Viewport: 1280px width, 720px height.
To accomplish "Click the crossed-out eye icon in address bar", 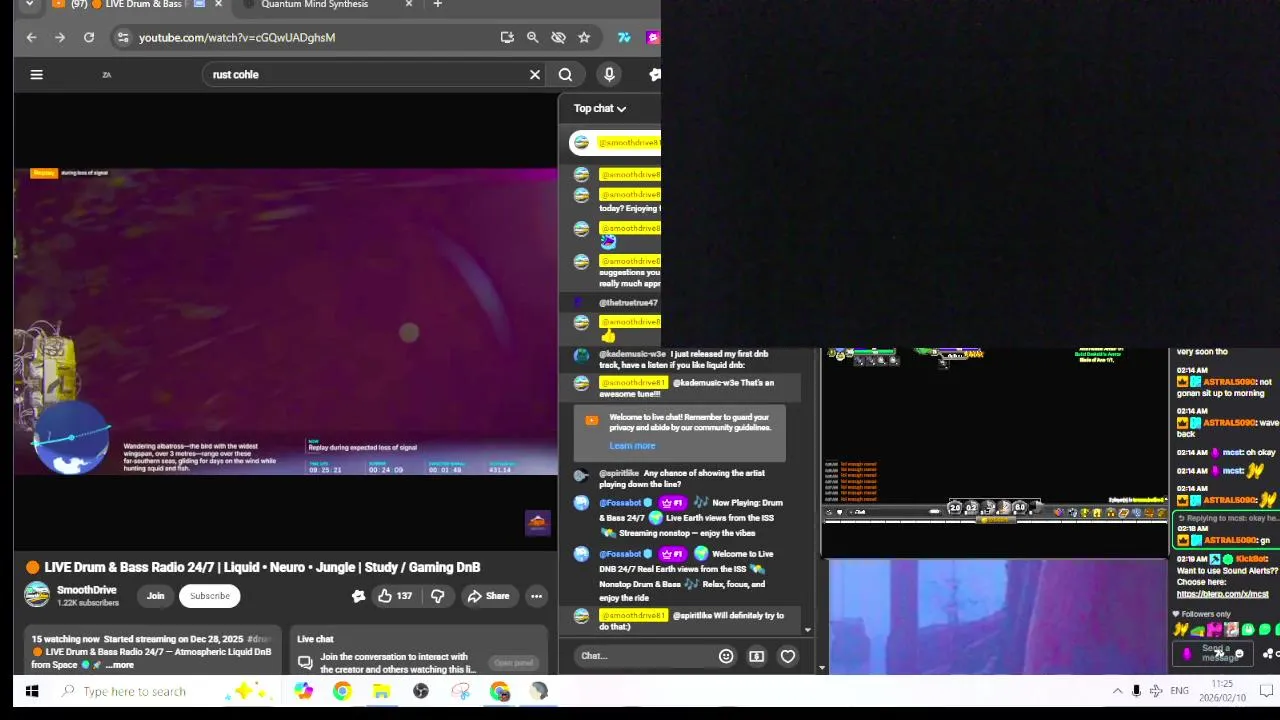I will pos(558,37).
